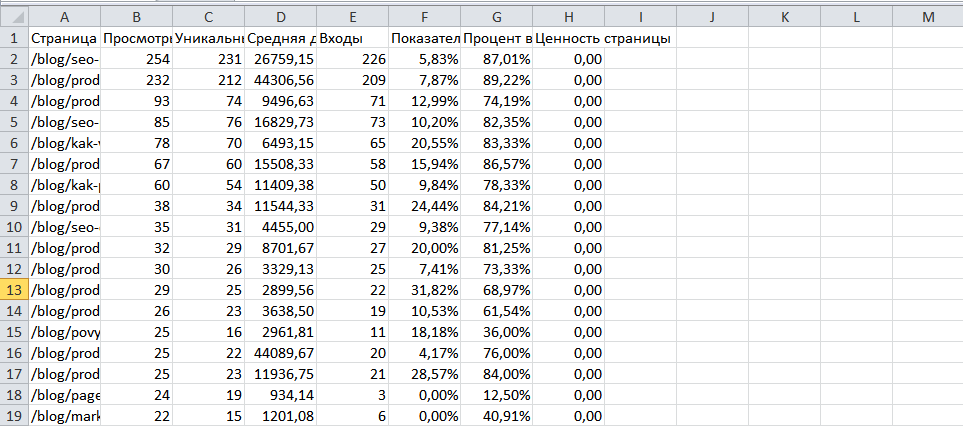Click cell with value 231
963x426 pixels.
[209, 59]
